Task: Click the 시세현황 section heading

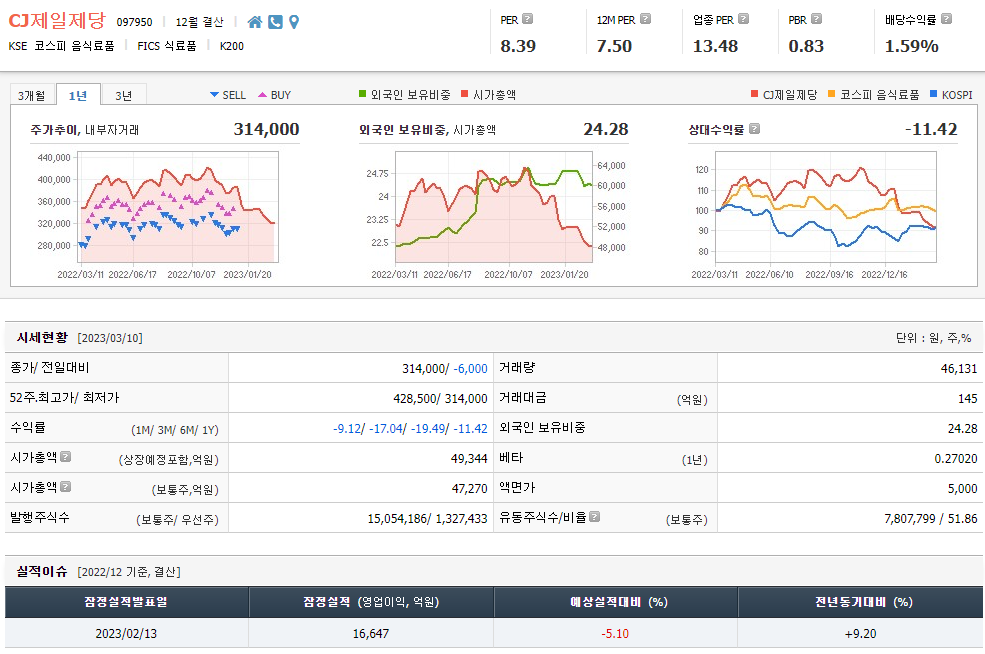Action: click(42, 337)
